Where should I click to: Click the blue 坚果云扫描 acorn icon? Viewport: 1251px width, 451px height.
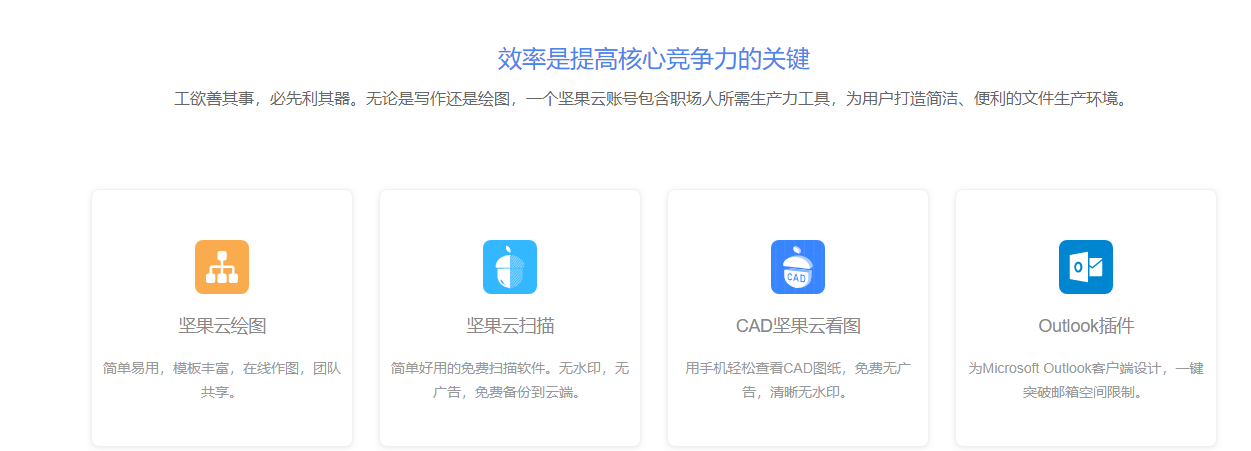[x=510, y=267]
